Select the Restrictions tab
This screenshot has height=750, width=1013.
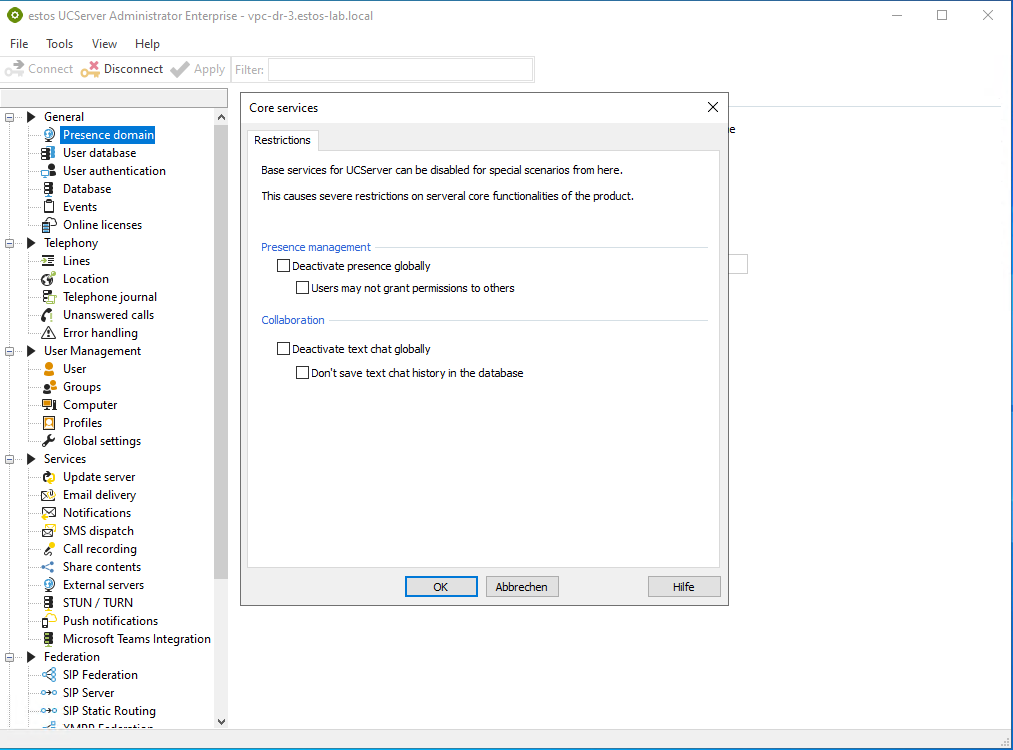[283, 141]
